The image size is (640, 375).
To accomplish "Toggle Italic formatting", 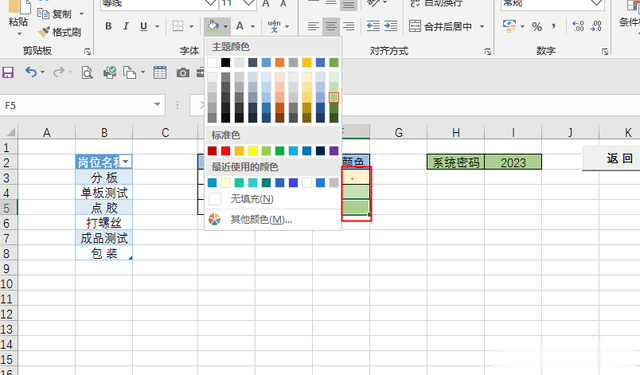I will [x=126, y=26].
